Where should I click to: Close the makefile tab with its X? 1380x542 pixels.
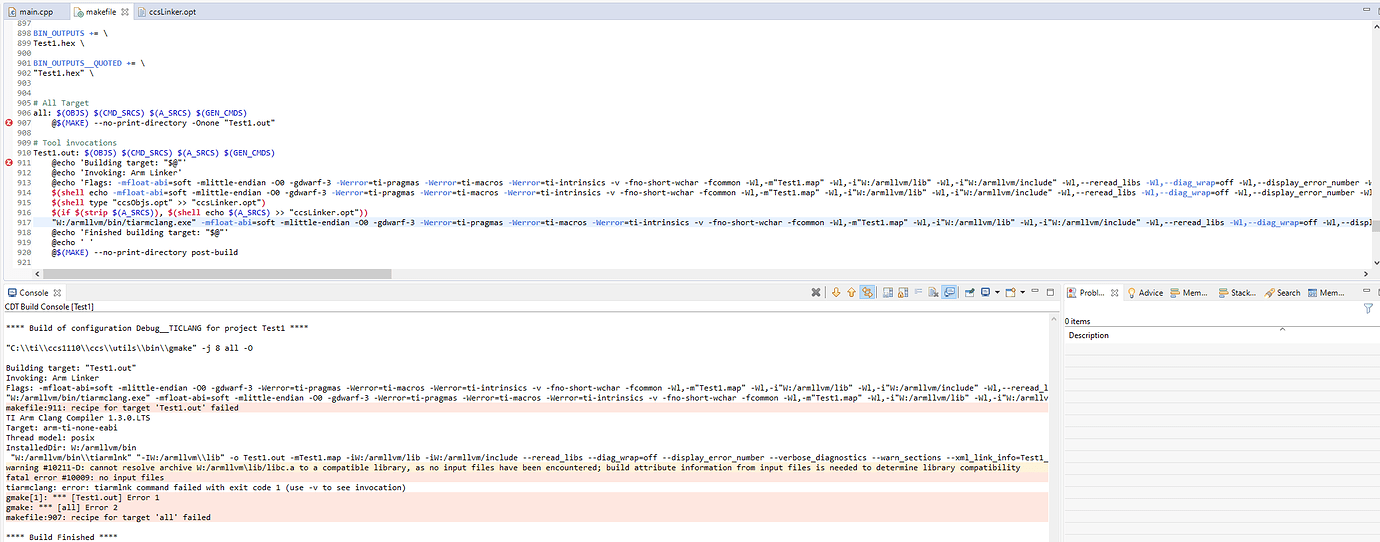(125, 12)
